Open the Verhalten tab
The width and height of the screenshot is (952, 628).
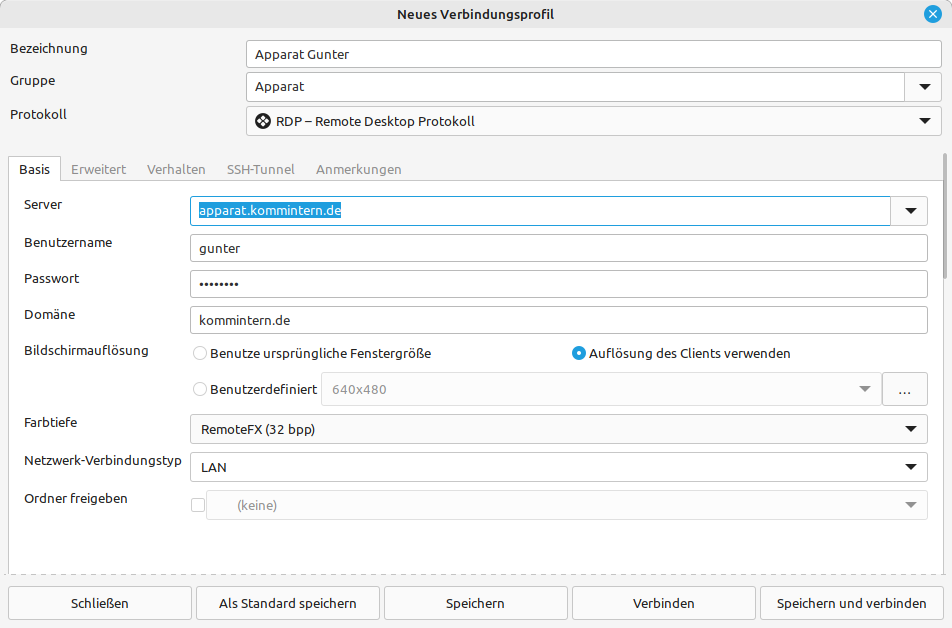coord(176,169)
